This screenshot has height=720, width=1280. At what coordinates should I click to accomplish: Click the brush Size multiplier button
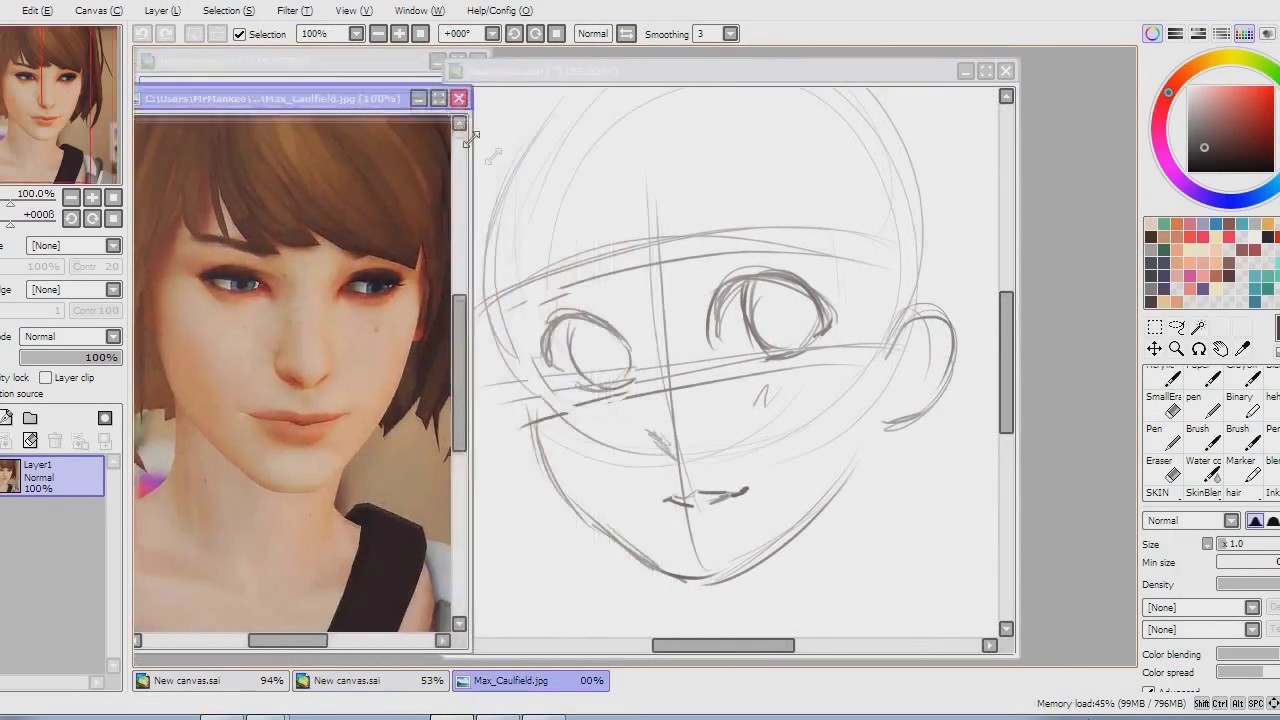(x=1207, y=544)
